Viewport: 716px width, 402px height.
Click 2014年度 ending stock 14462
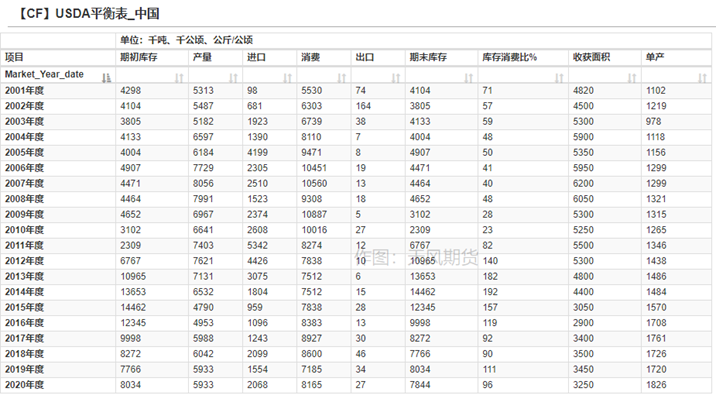(423, 292)
